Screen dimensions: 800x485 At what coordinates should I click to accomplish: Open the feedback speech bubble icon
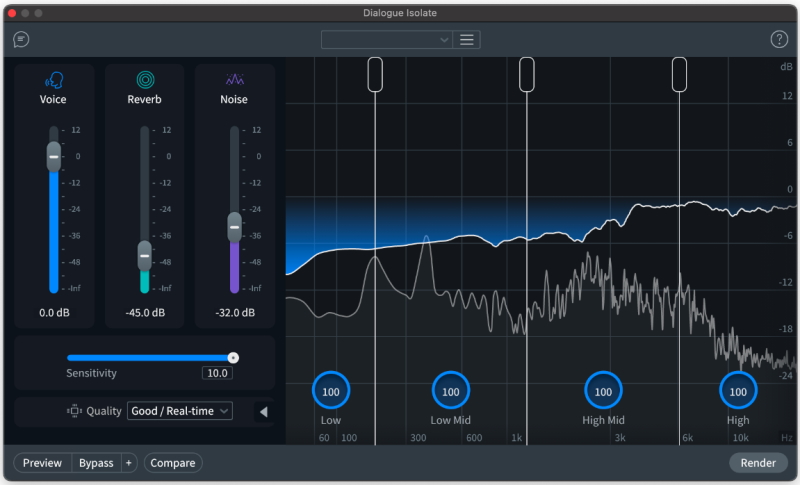pos(21,39)
